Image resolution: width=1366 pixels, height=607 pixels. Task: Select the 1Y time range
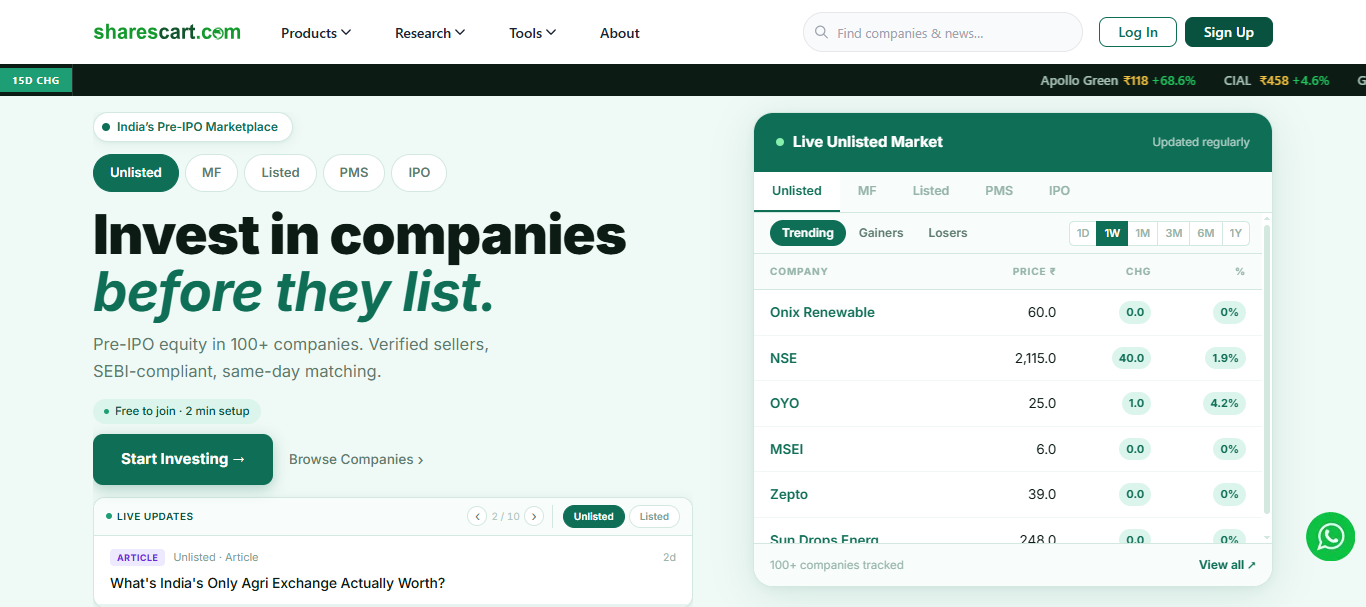tap(1236, 233)
